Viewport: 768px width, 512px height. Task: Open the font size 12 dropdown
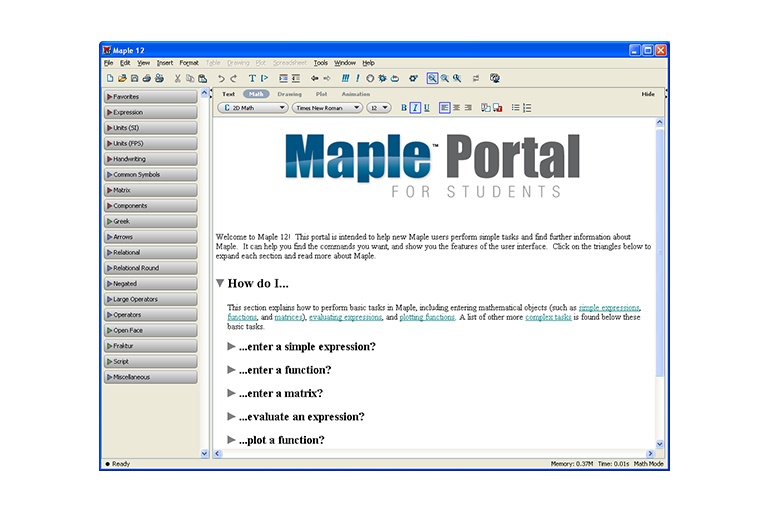click(x=379, y=108)
